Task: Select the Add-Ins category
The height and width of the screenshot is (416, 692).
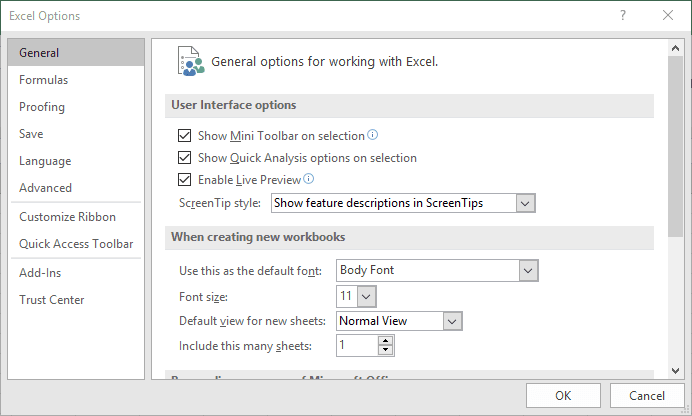Action: click(76, 273)
